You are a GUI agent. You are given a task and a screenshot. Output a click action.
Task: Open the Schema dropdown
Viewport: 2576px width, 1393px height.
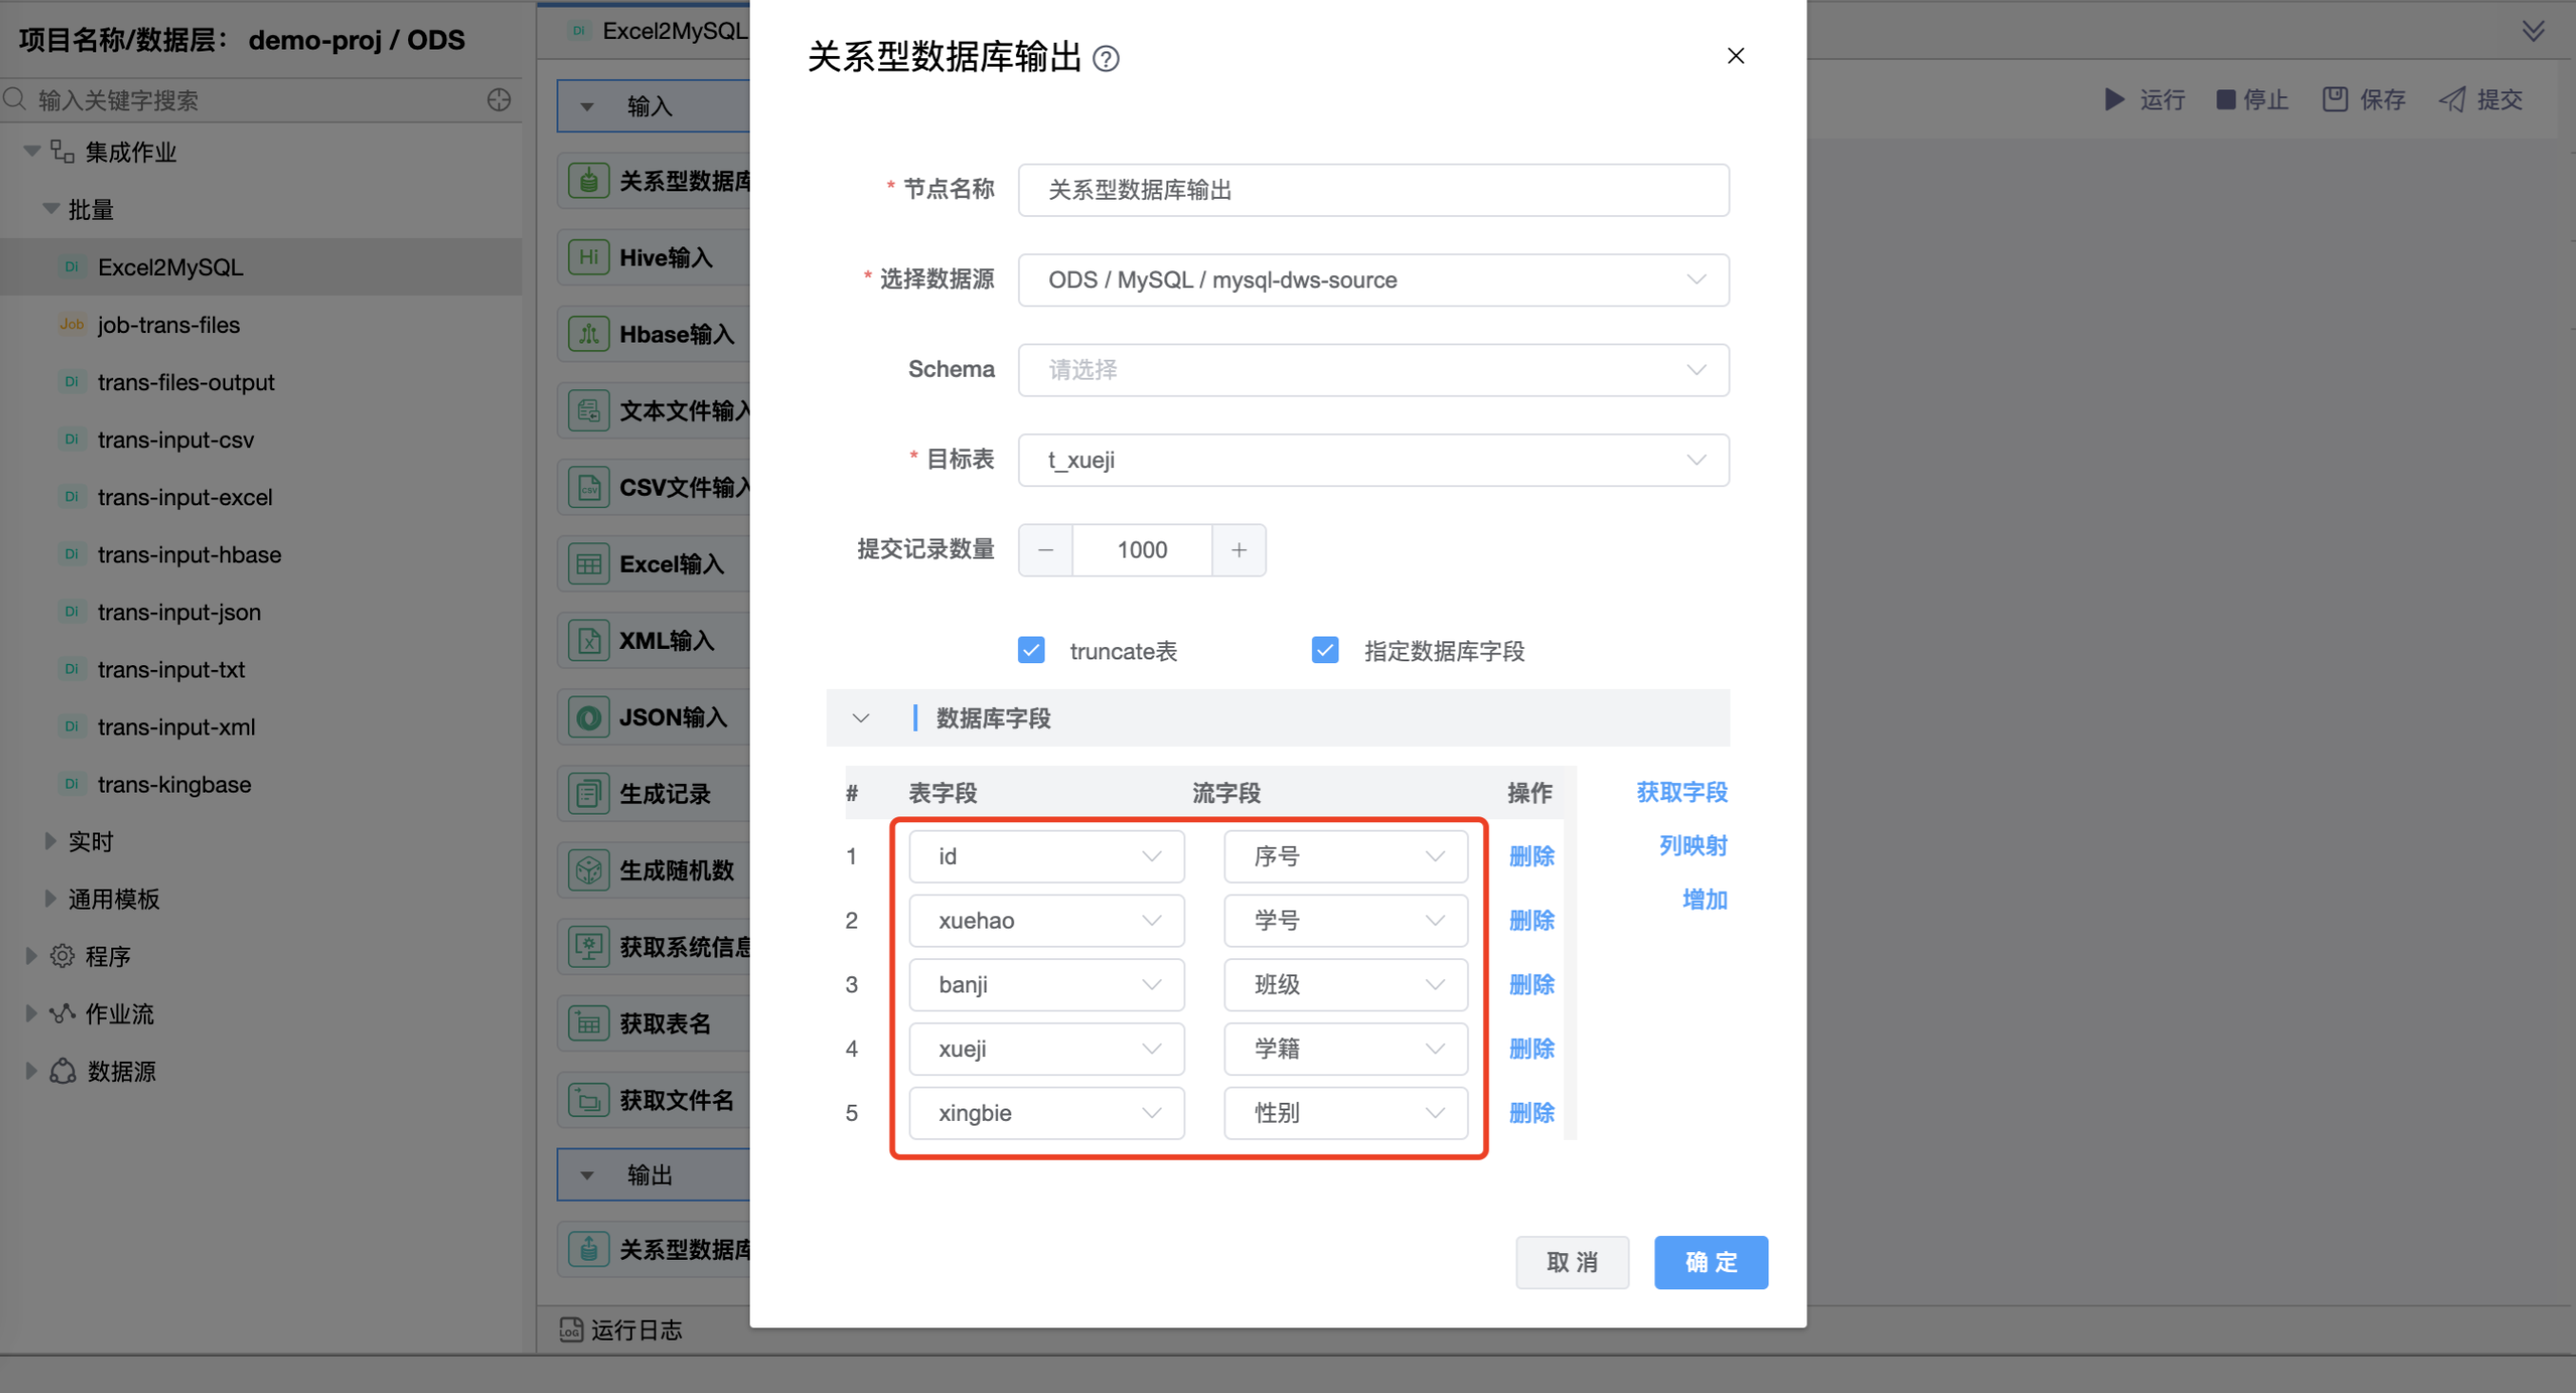tap(1372, 370)
